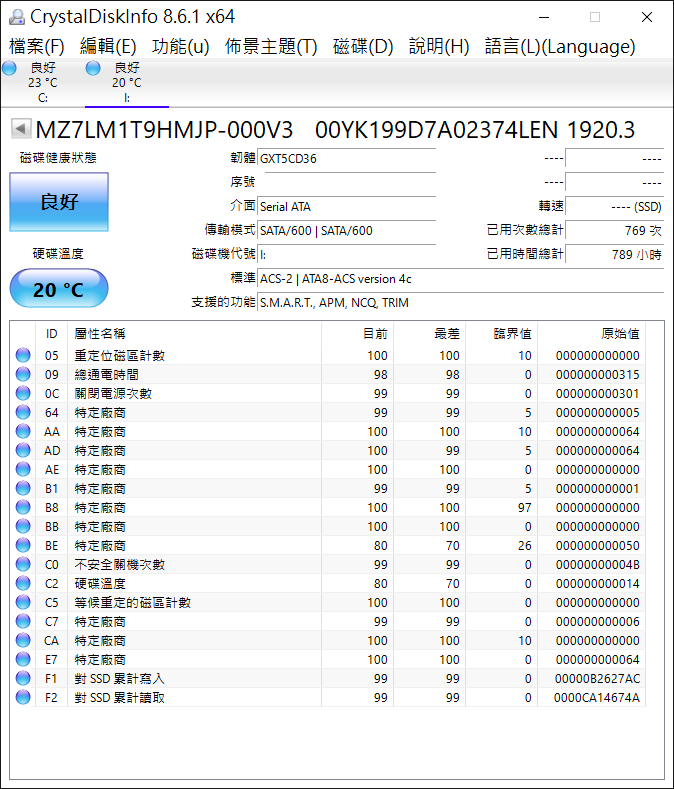Image resolution: width=674 pixels, height=789 pixels.
Task: Click status orb for attribute BE
Action: point(23,545)
